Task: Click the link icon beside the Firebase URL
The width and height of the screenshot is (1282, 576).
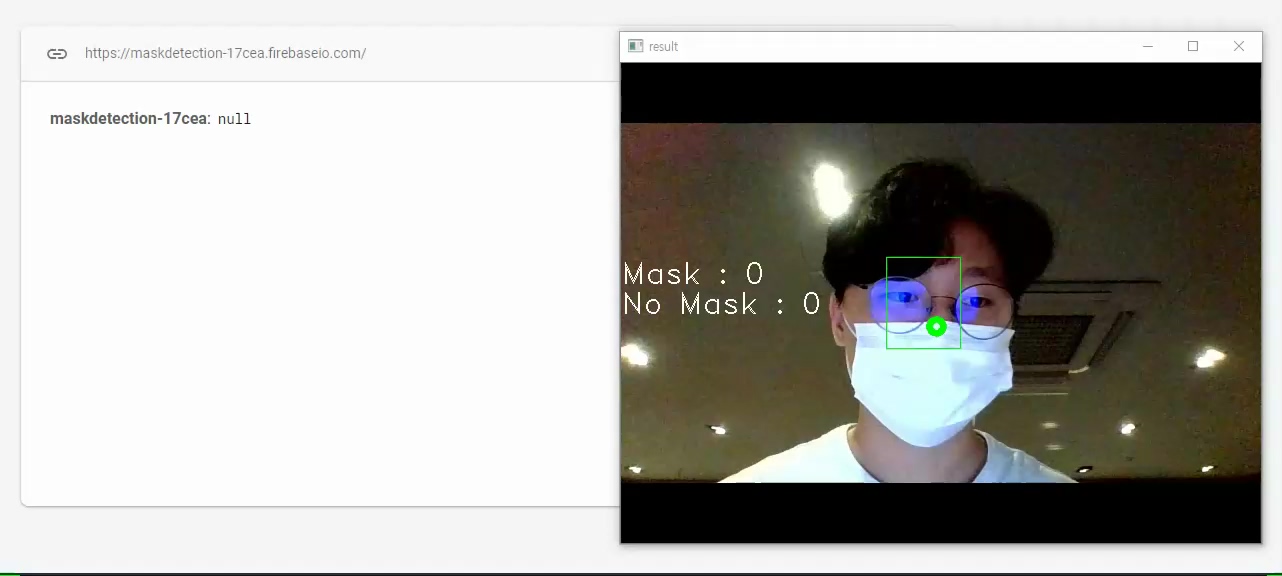Action: 57,54
